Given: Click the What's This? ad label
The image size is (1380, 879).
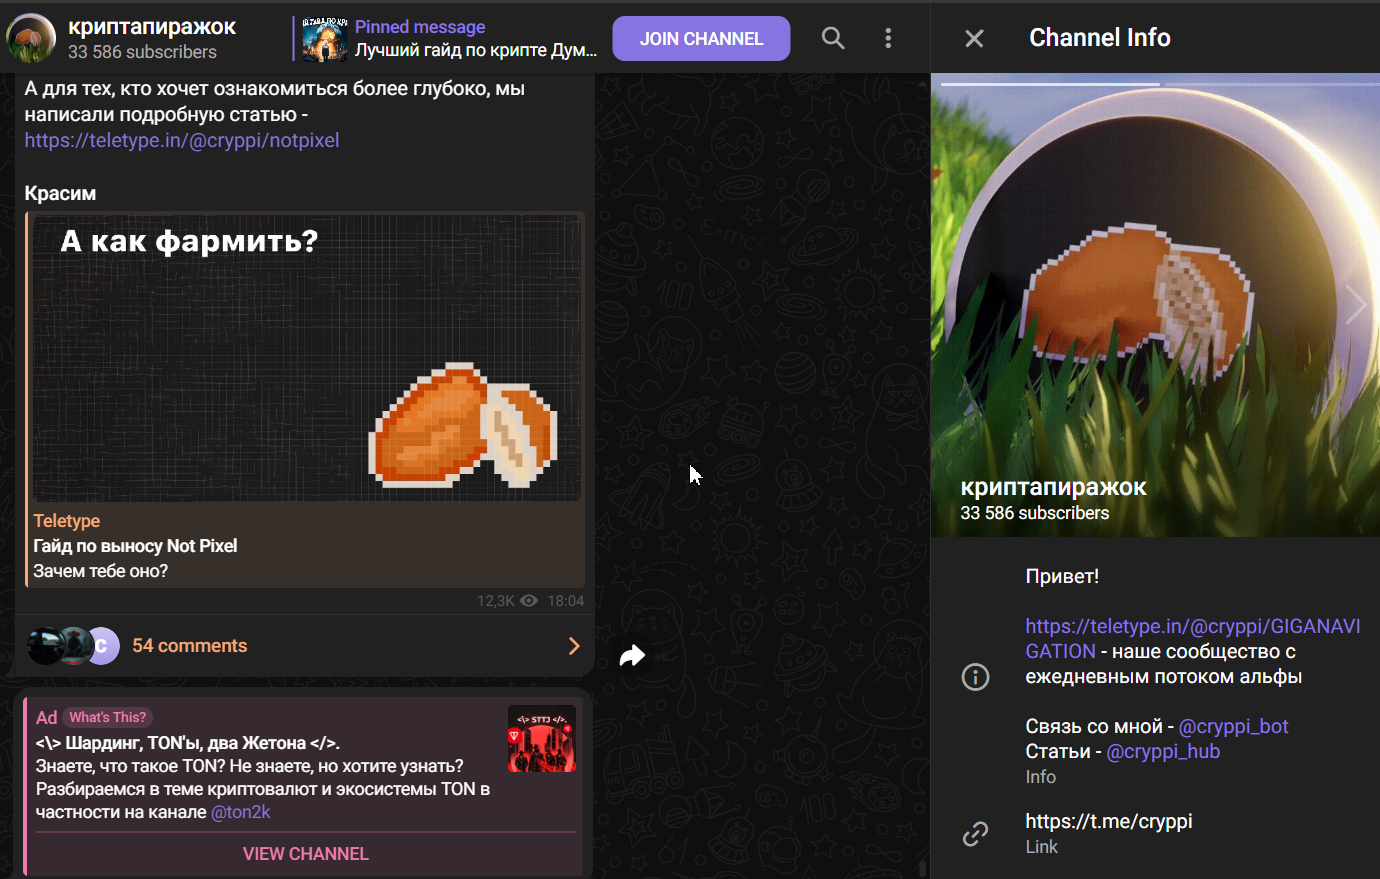Looking at the screenshot, I should (x=108, y=717).
